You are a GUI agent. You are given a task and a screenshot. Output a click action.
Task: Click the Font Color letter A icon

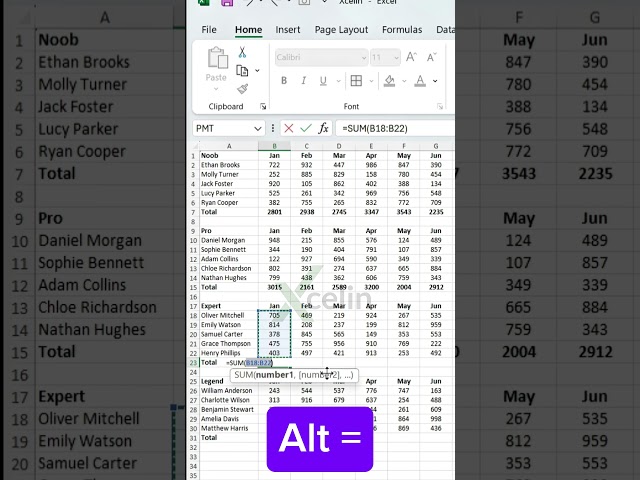420,81
